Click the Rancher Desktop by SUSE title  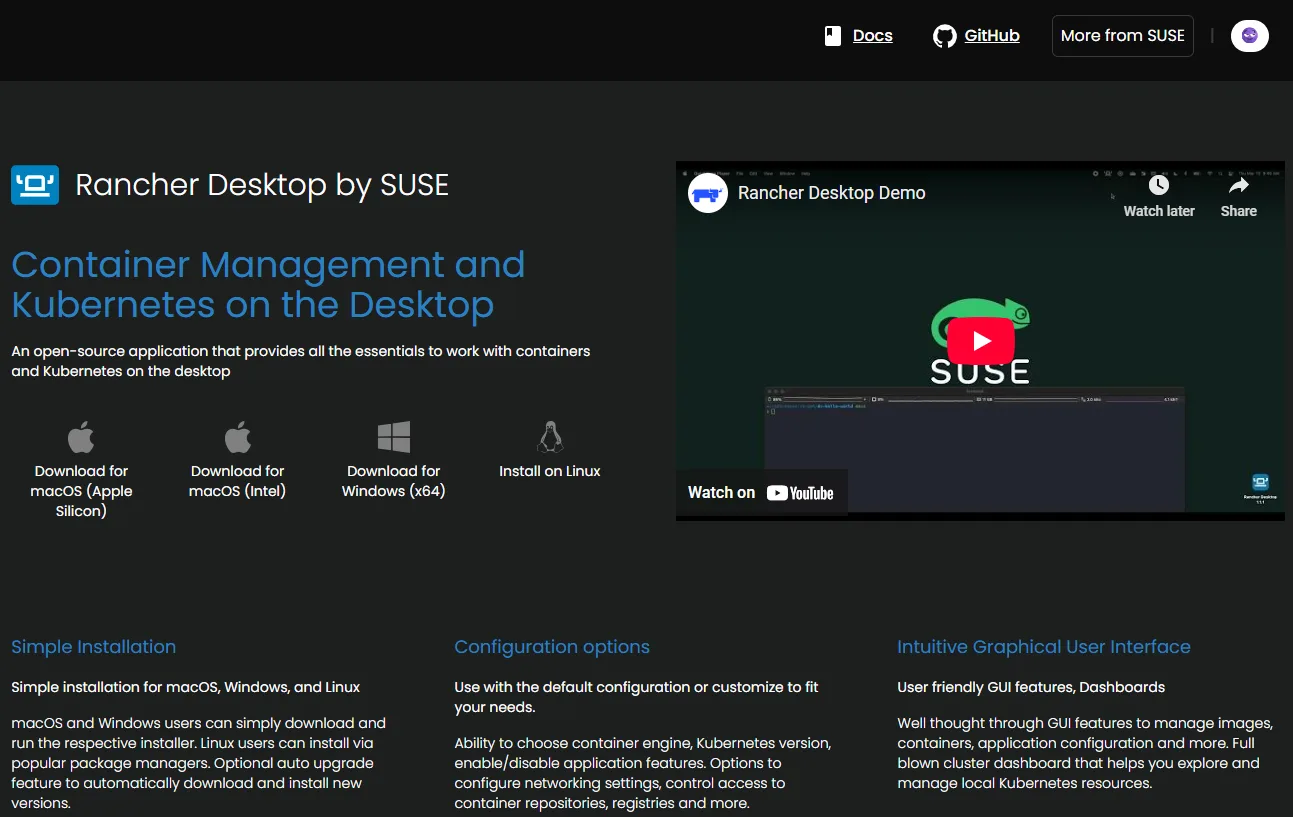pos(262,185)
